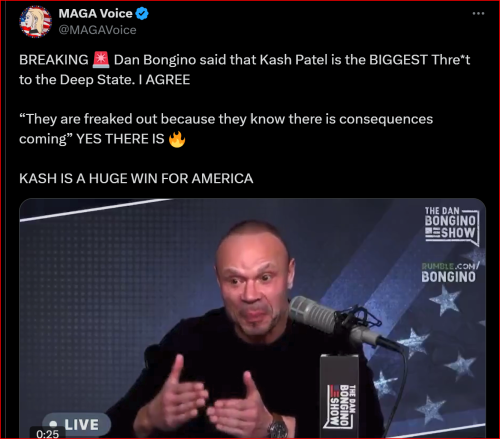Viewport: 500px width, 439px height.
Task: Click The Dan Bongino Show logo watermark
Action: pyautogui.click(x=452, y=225)
